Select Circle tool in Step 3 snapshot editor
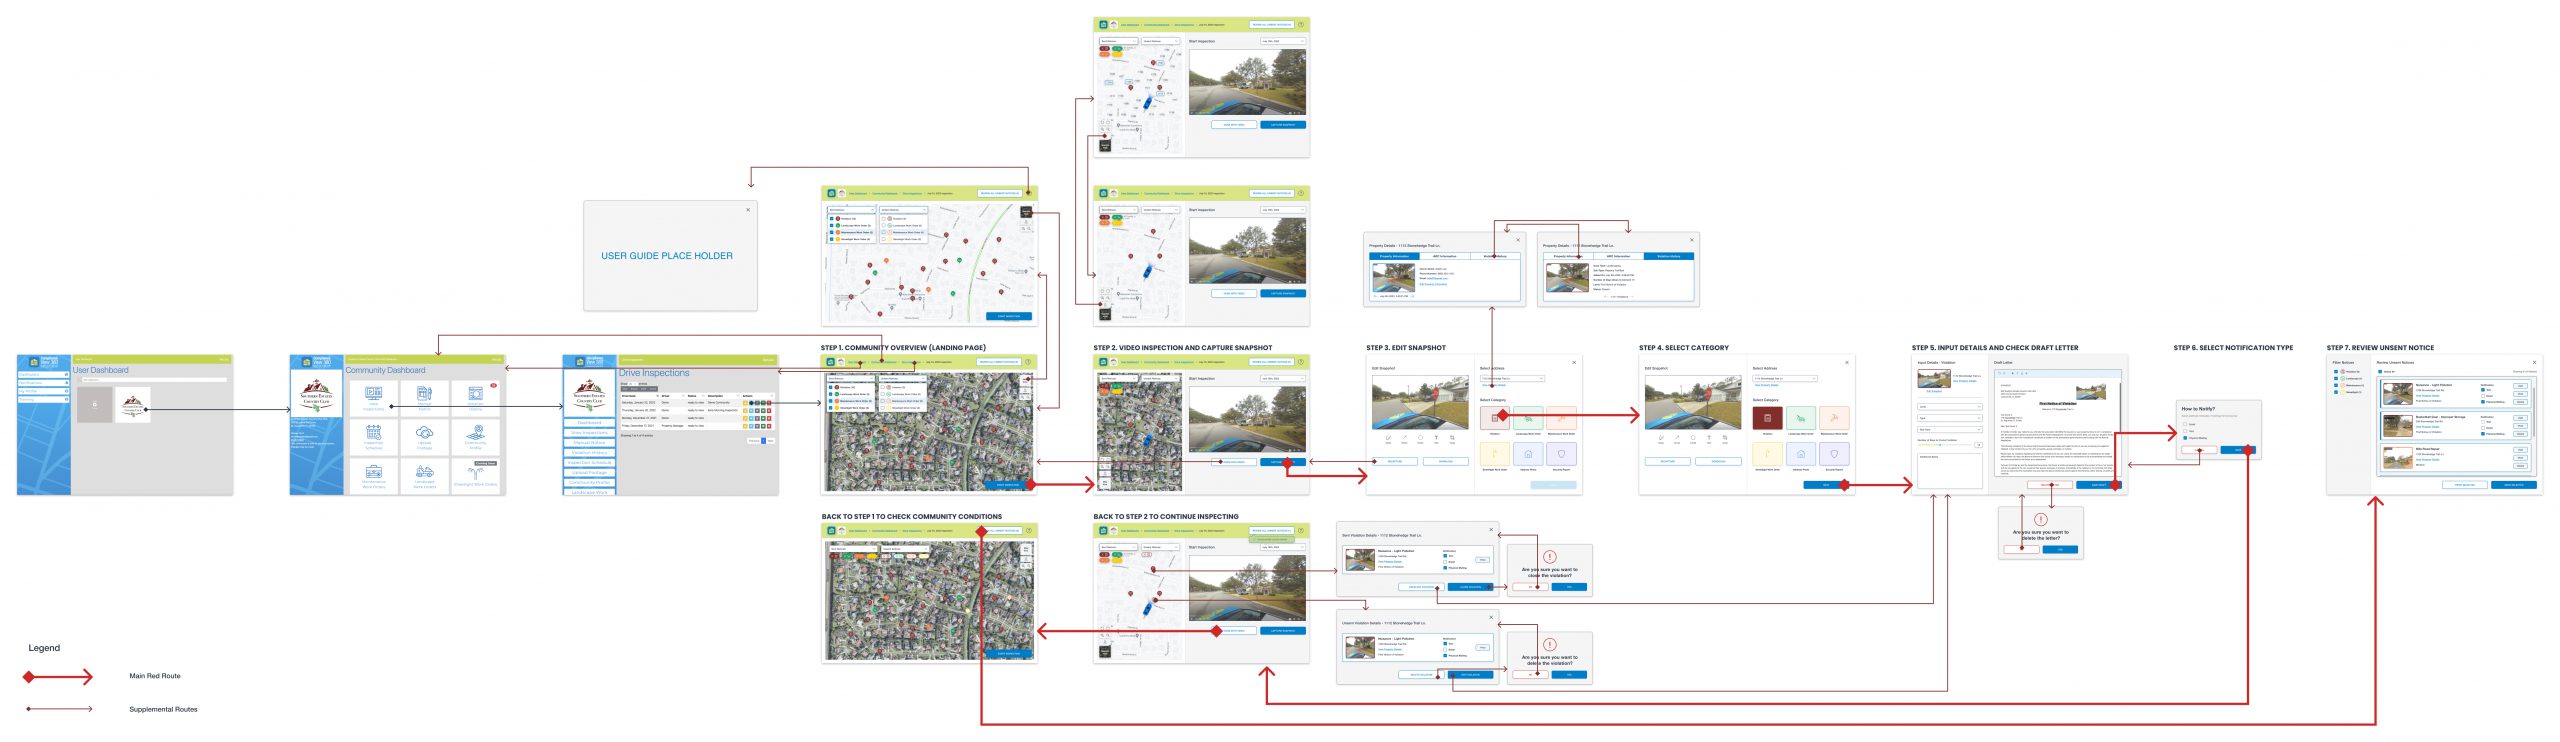 [x=1420, y=439]
